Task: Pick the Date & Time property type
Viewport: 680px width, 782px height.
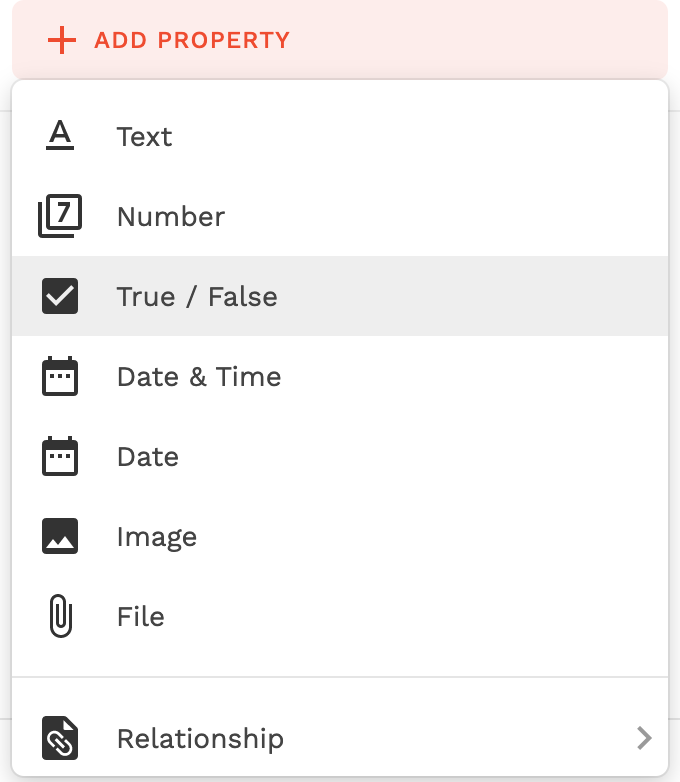Action: tap(340, 376)
